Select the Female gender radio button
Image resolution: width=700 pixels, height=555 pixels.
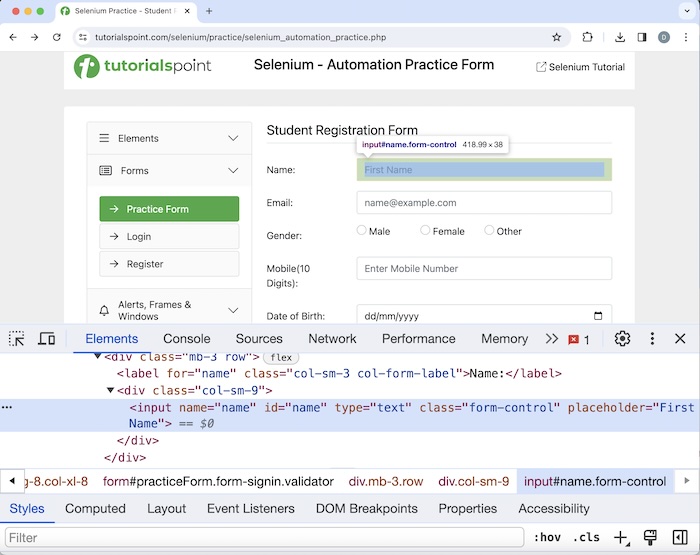(x=425, y=230)
